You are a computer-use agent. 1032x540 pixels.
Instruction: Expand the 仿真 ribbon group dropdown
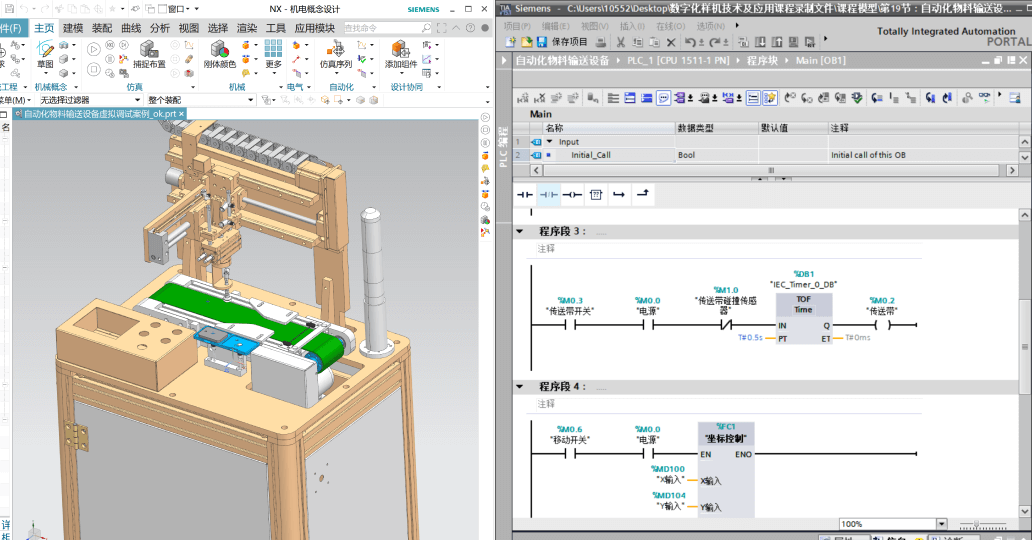click(193, 87)
